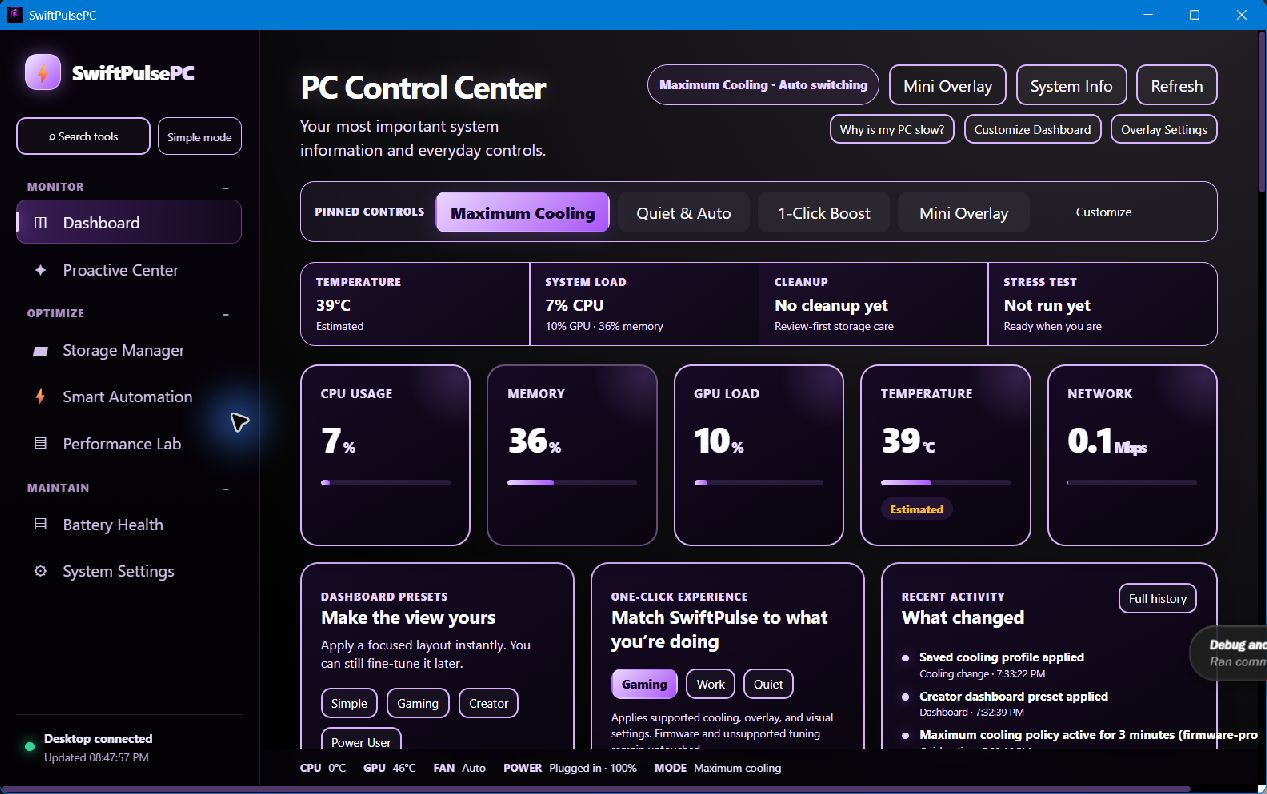Open the Stress Test summary tile

[x=1102, y=304]
